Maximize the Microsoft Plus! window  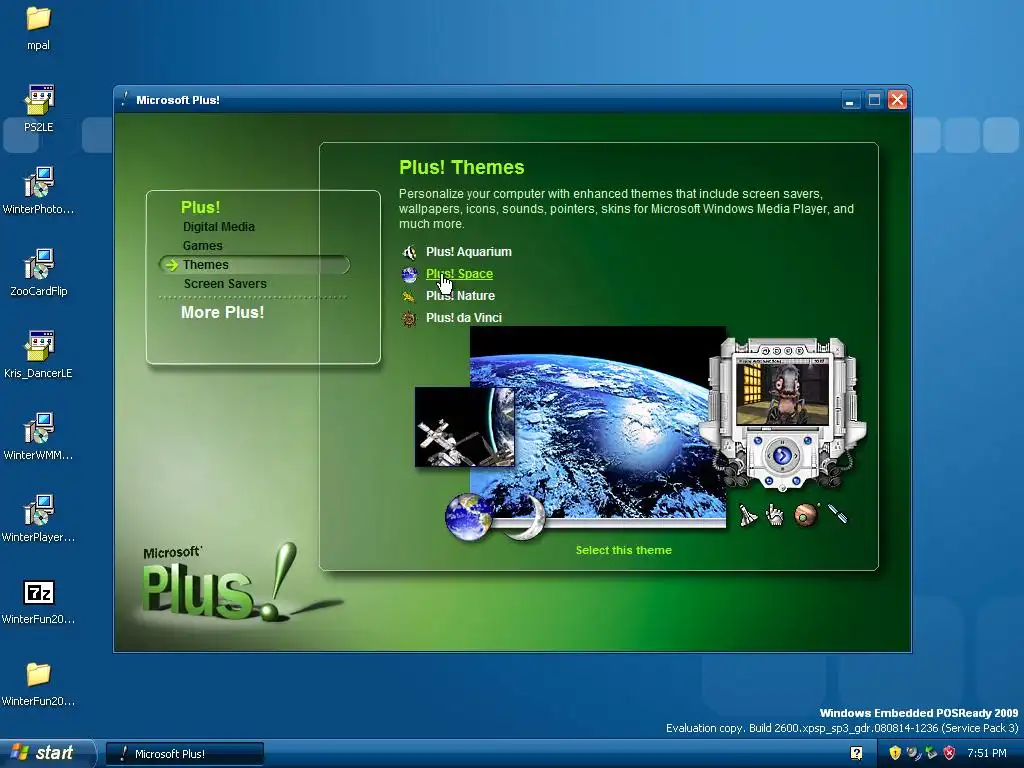[874, 100]
